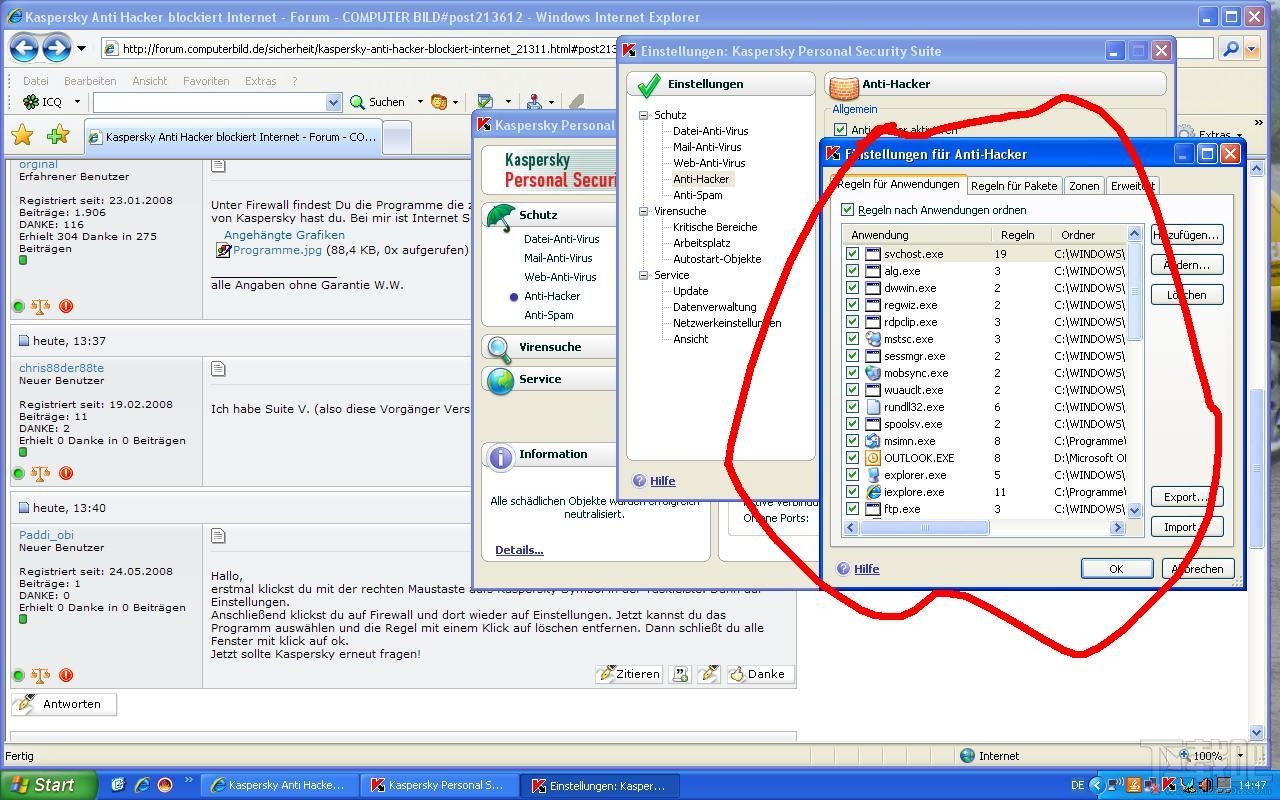Click the Add to Favorites star-plus icon
This screenshot has width=1280, height=800.
pyautogui.click(x=58, y=135)
